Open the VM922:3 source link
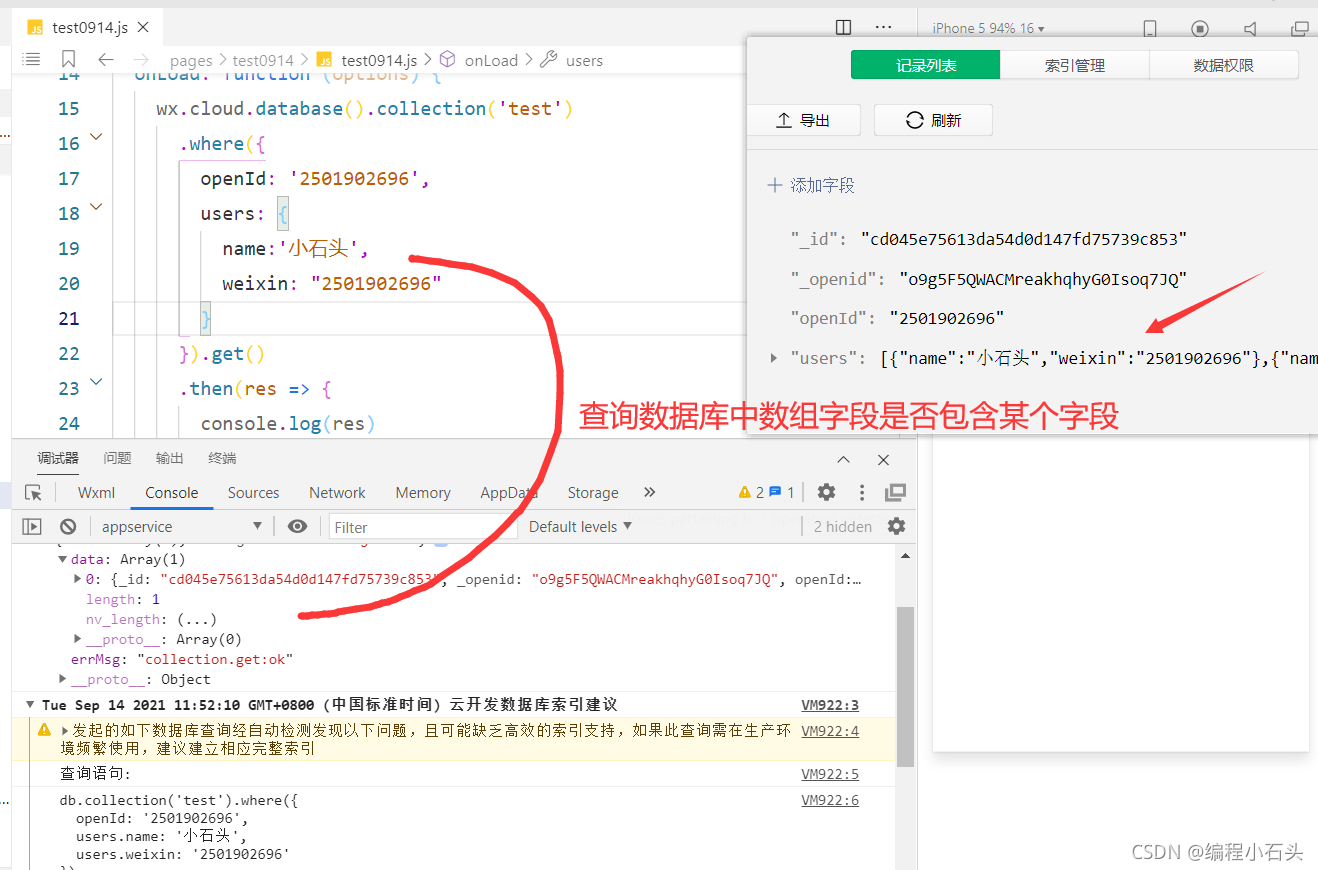The width and height of the screenshot is (1318, 870). (x=828, y=704)
